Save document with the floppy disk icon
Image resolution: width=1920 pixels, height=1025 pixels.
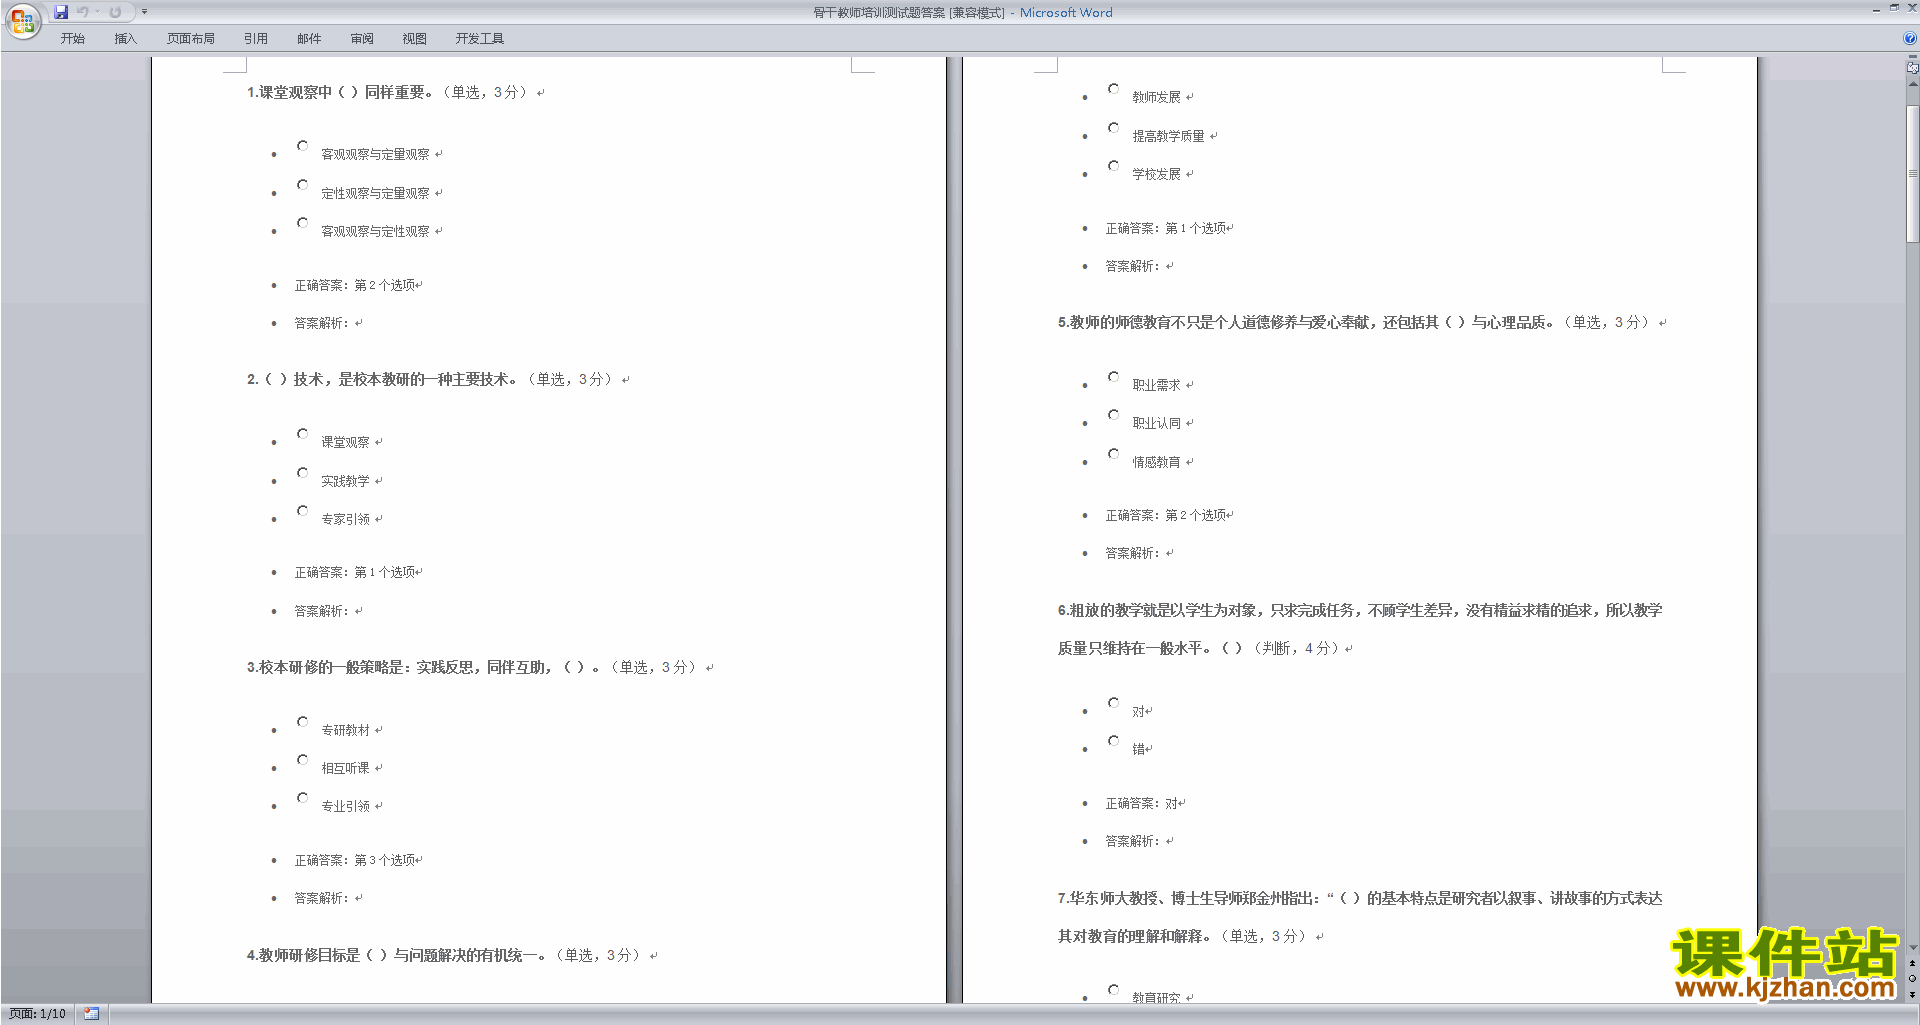pyautogui.click(x=61, y=12)
